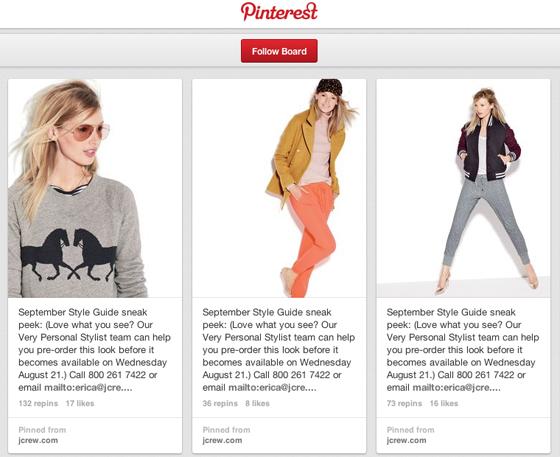Click the Follow Board button

279,51
